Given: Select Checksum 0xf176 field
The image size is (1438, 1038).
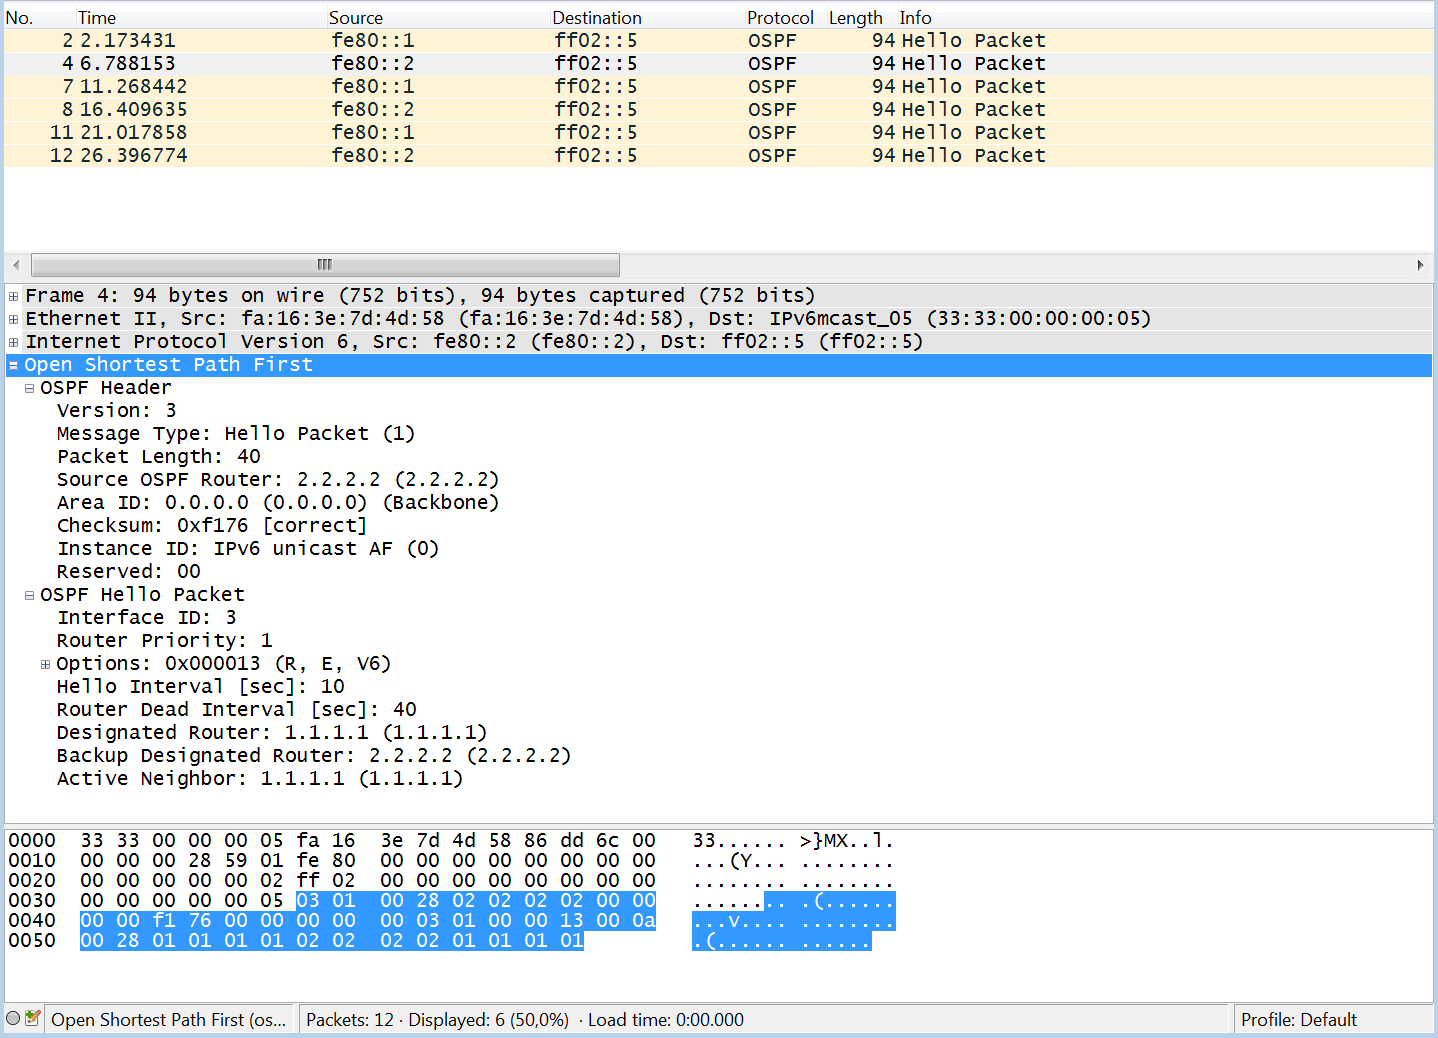Looking at the screenshot, I should 212,526.
